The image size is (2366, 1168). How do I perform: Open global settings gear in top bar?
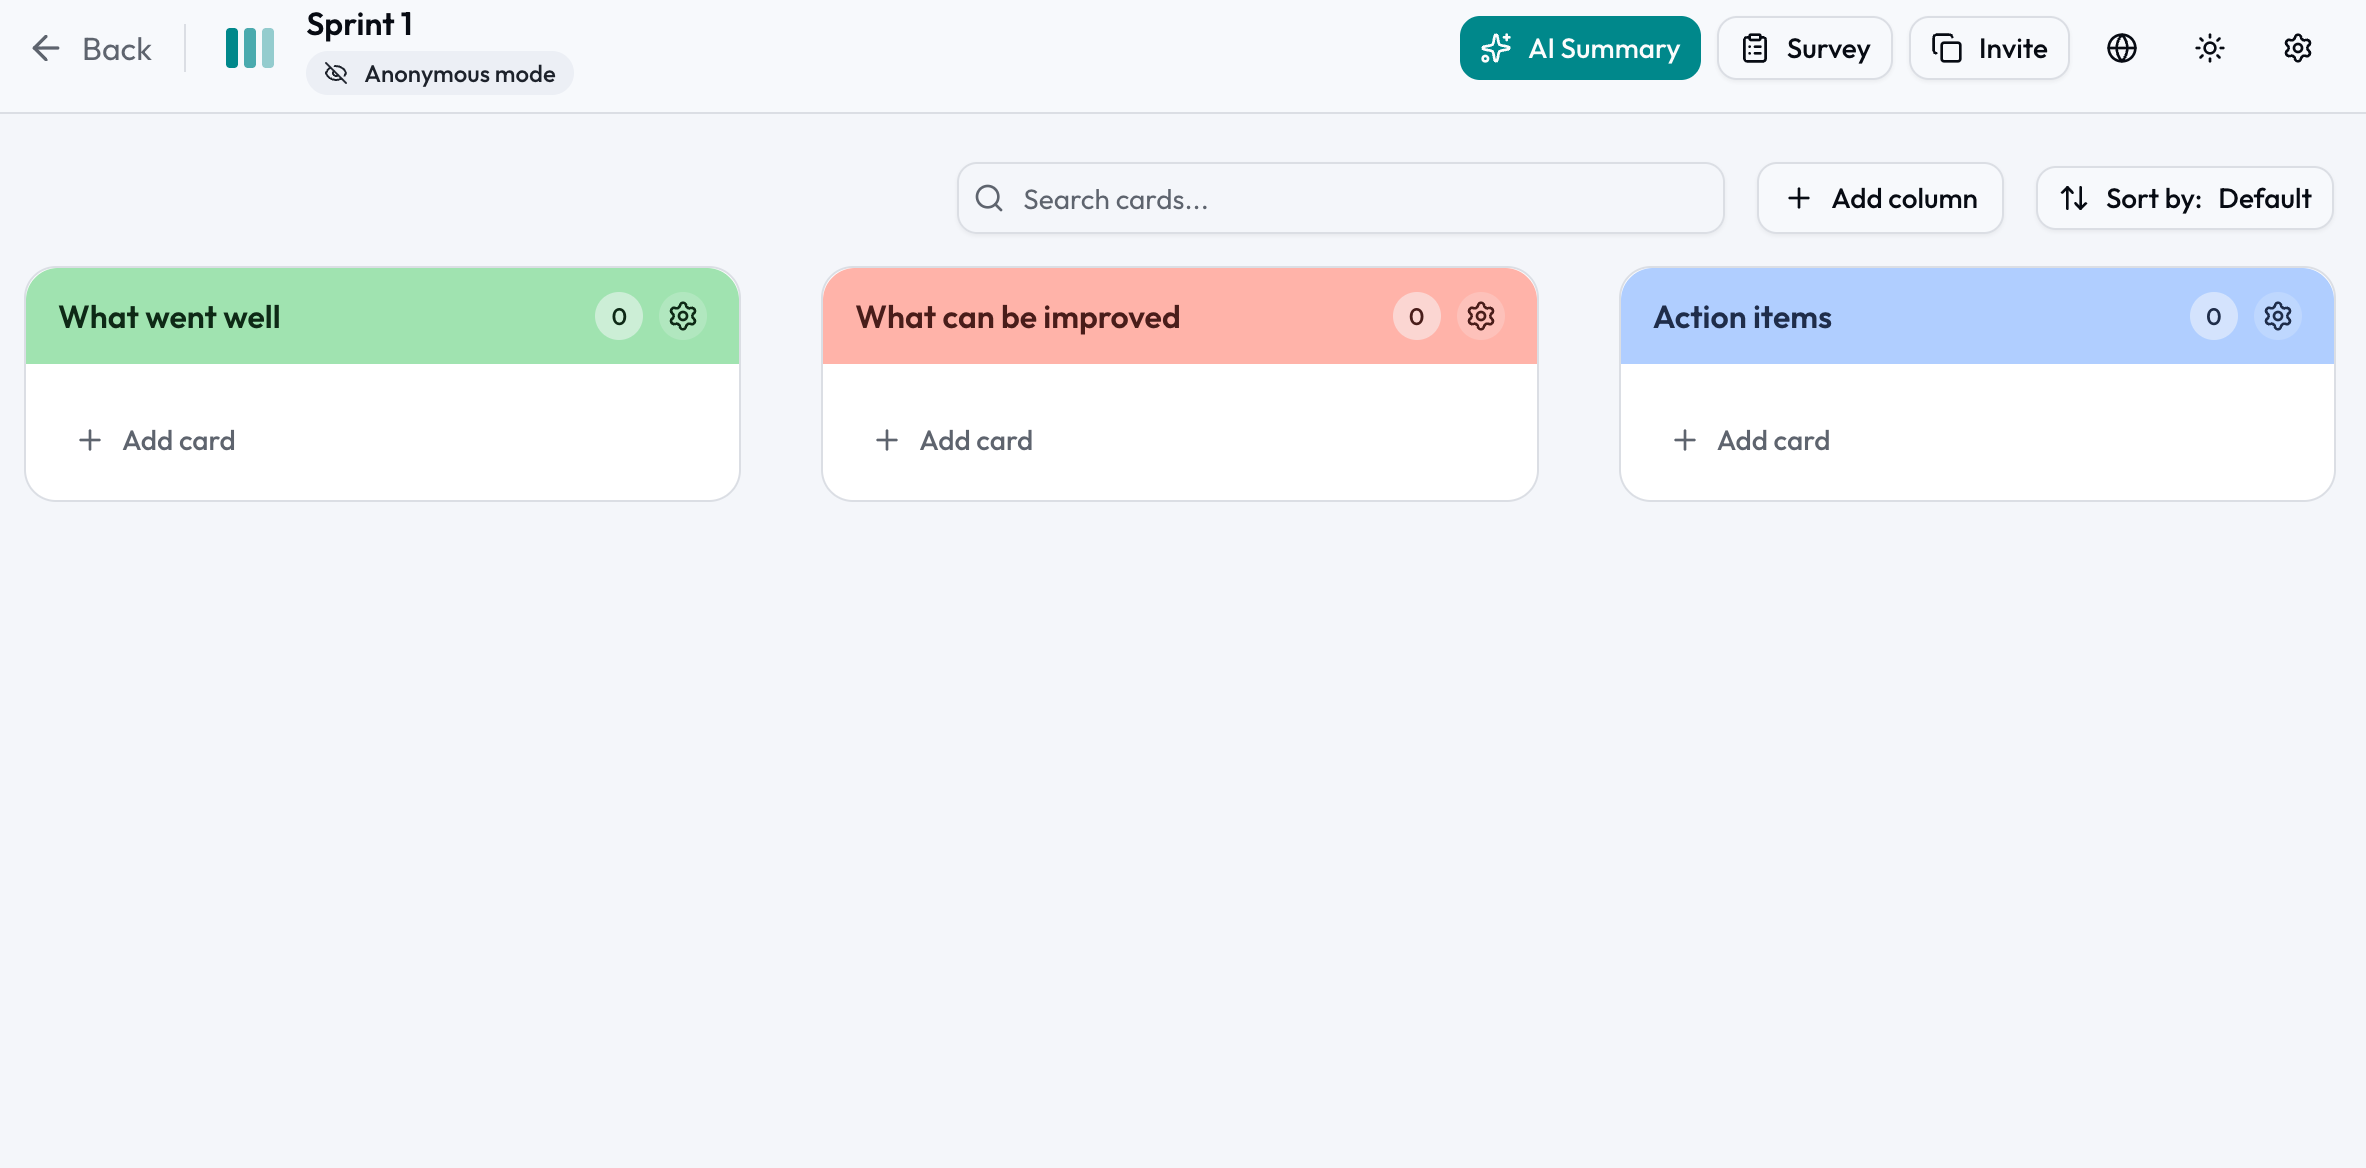[2297, 47]
